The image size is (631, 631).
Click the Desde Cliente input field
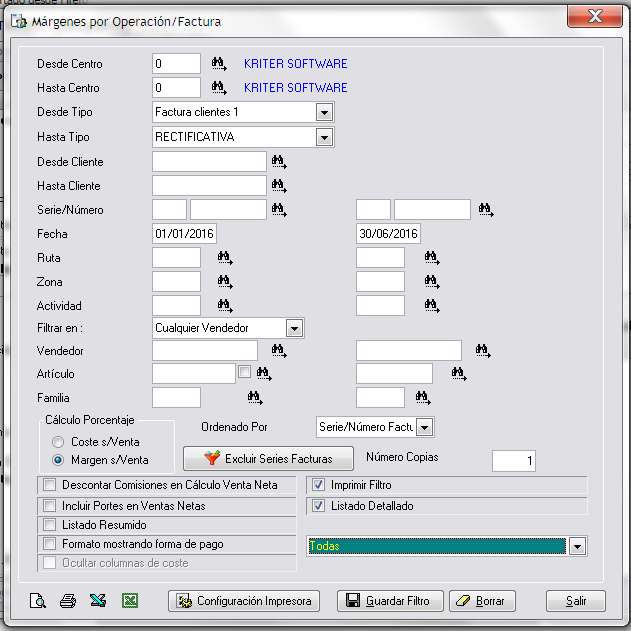(209, 162)
